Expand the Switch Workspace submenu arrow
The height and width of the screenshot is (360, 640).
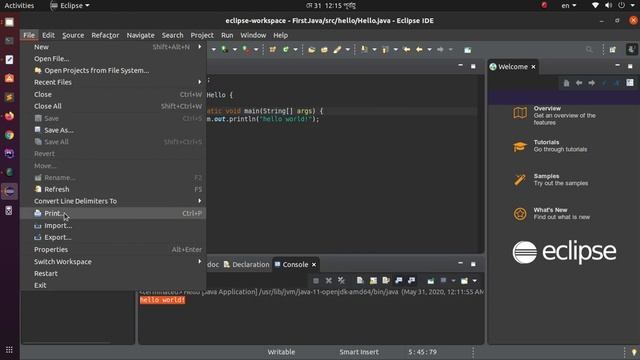200,261
